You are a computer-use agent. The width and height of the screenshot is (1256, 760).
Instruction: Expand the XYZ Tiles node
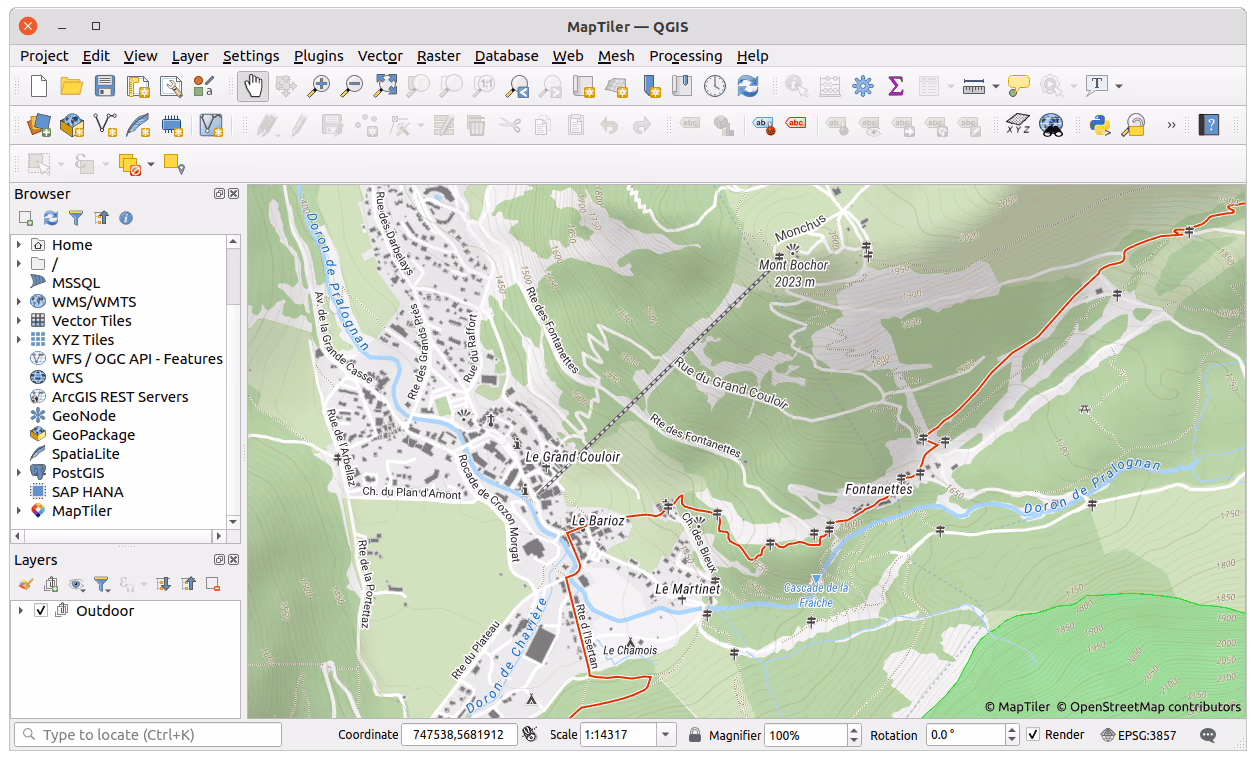pyautogui.click(x=19, y=340)
